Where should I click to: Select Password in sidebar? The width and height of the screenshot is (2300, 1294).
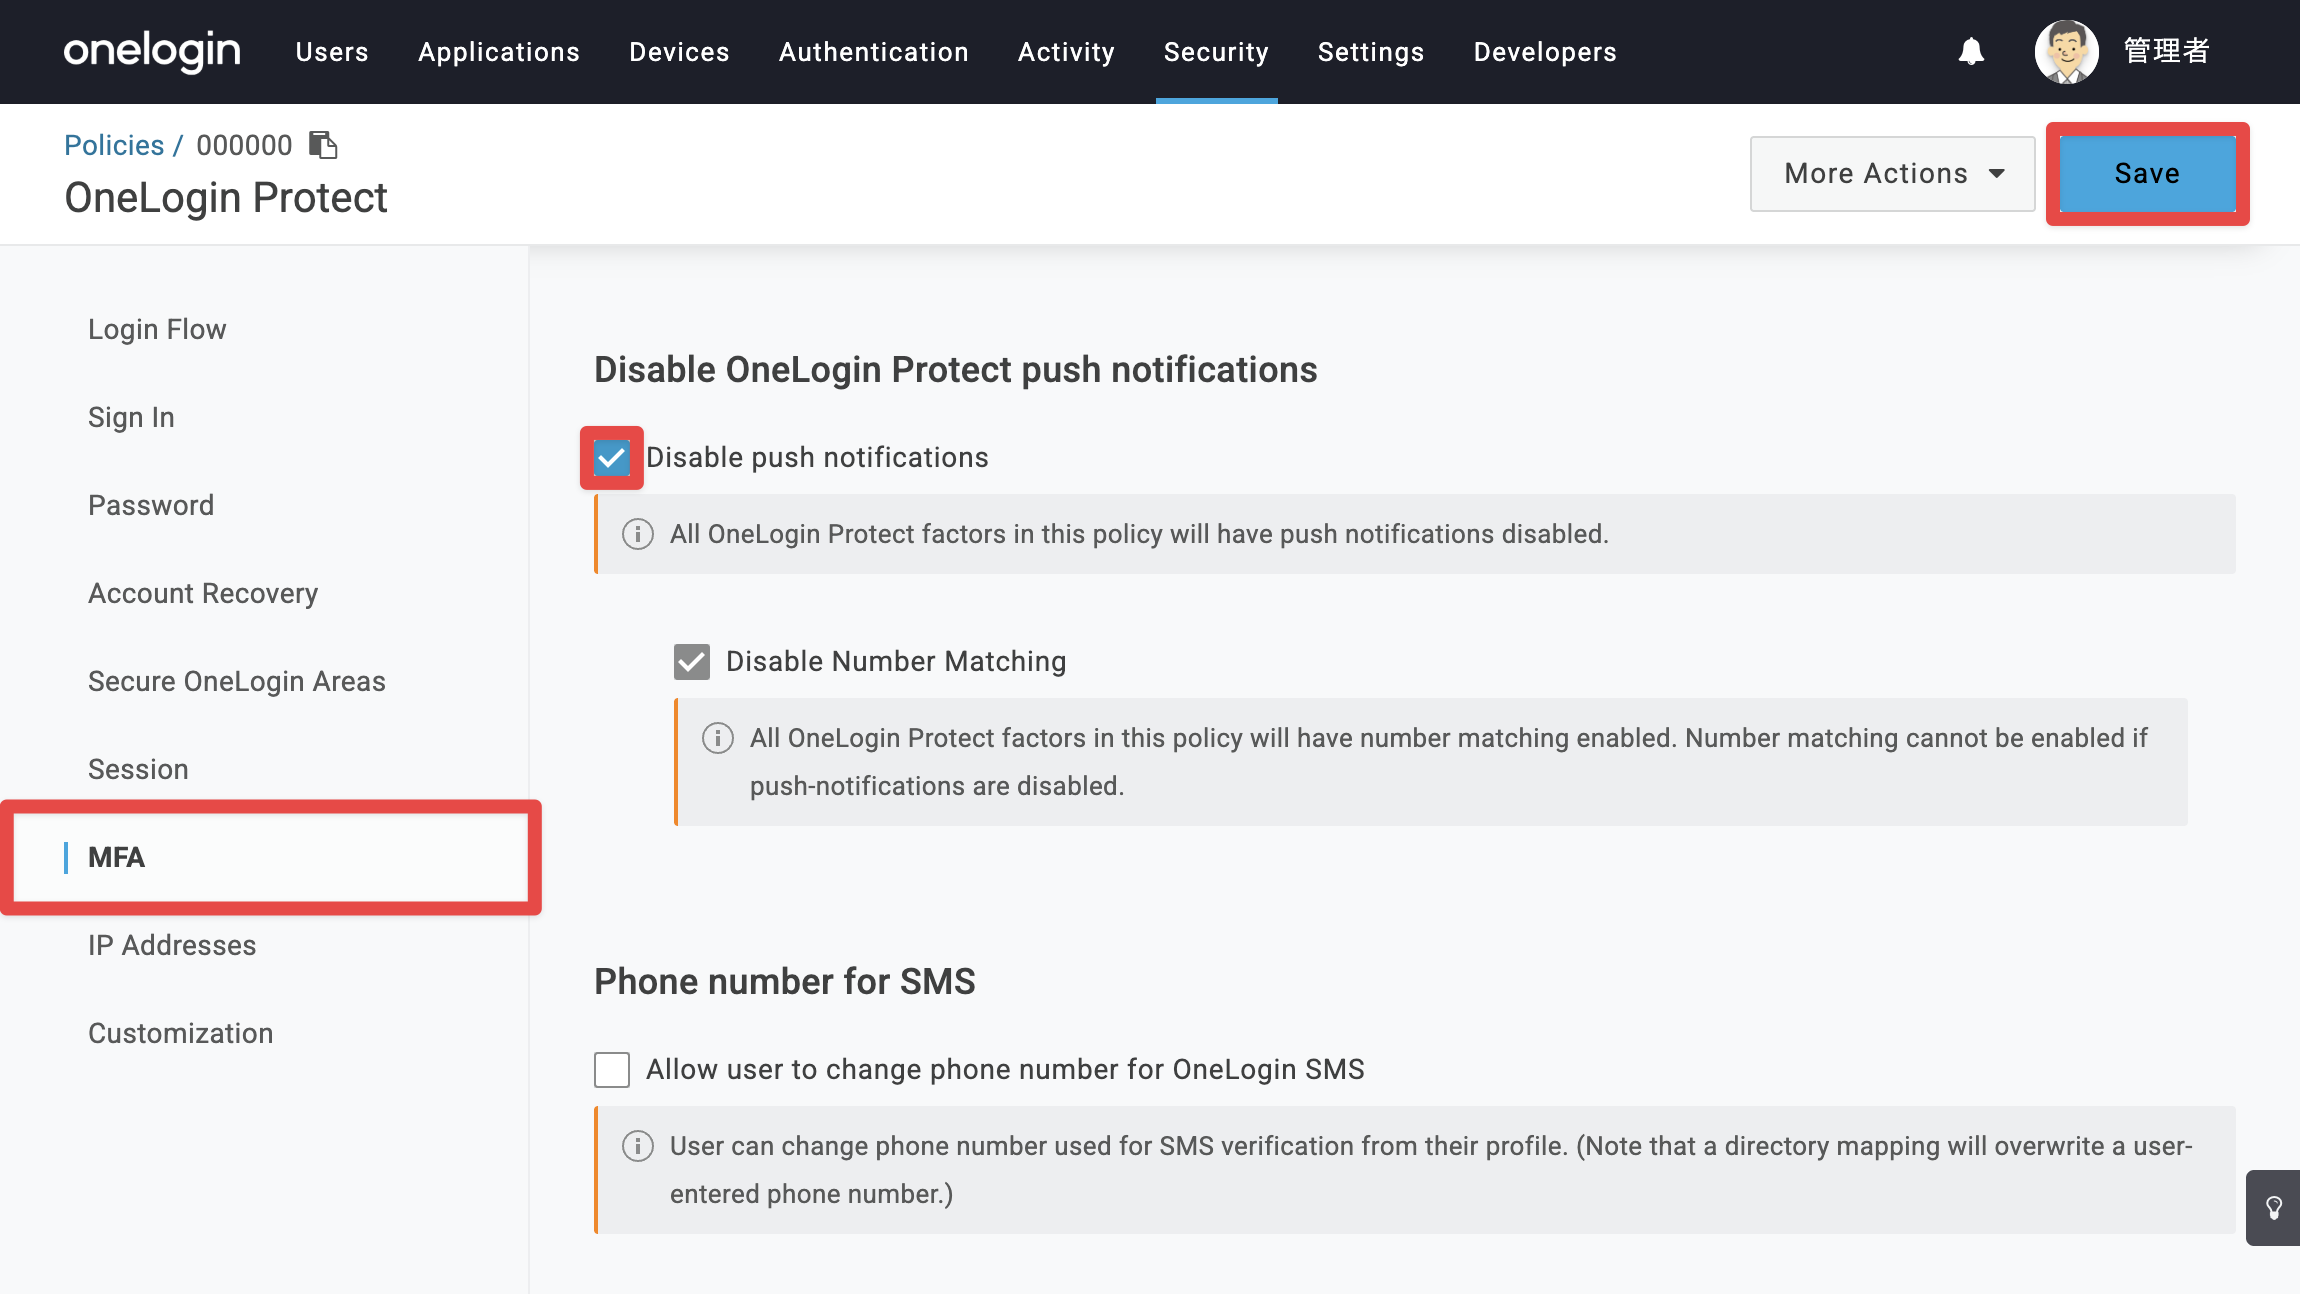(151, 505)
